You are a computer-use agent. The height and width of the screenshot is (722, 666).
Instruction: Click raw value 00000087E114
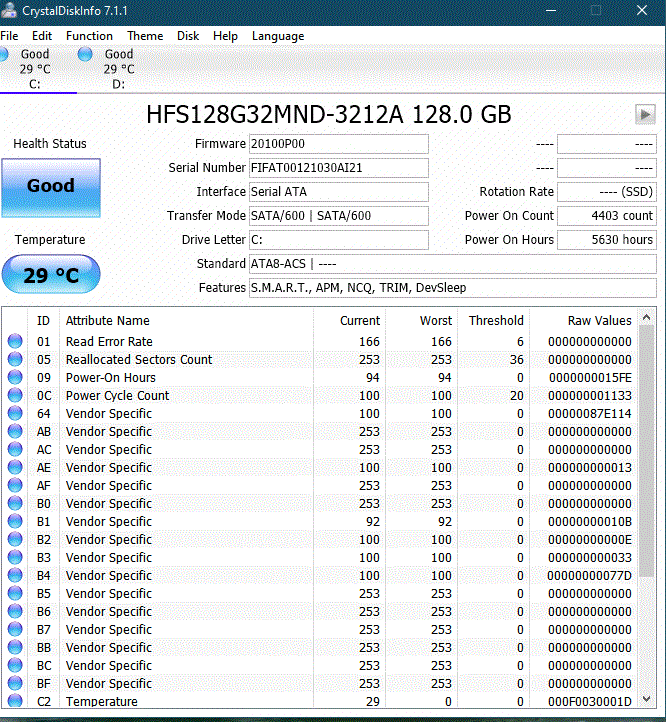pos(590,413)
